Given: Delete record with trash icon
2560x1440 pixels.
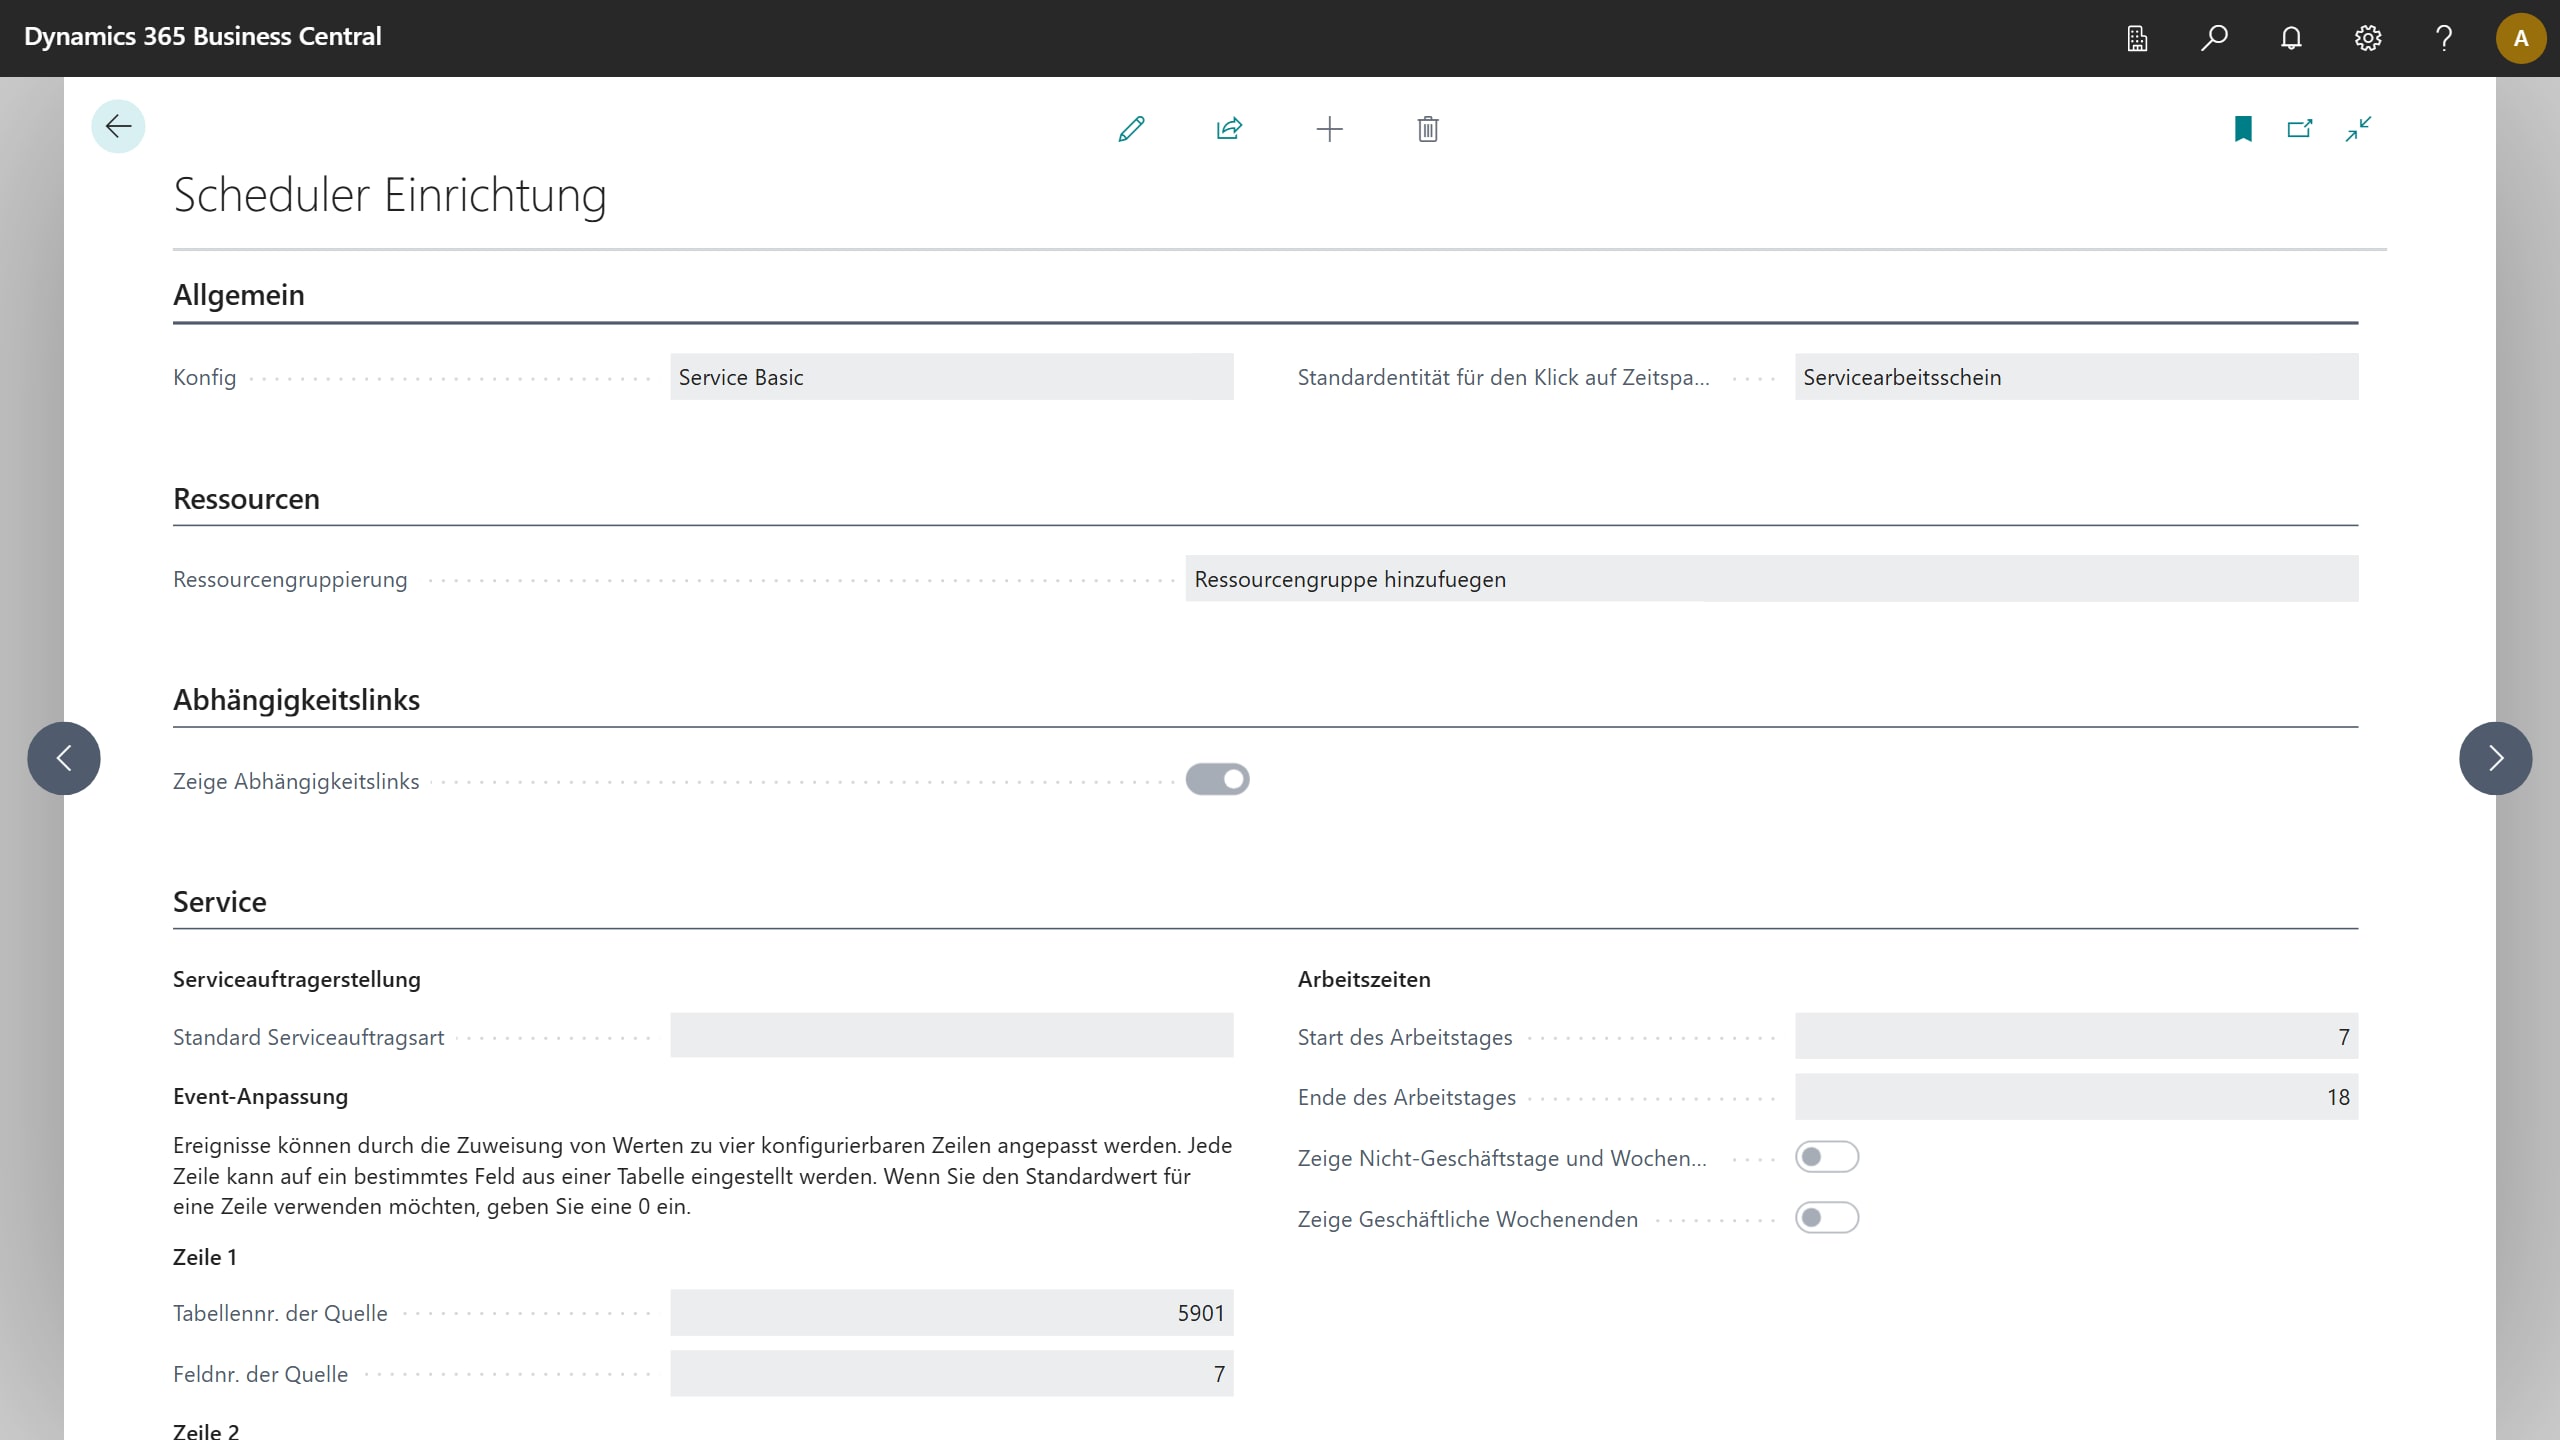Looking at the screenshot, I should tap(1428, 129).
